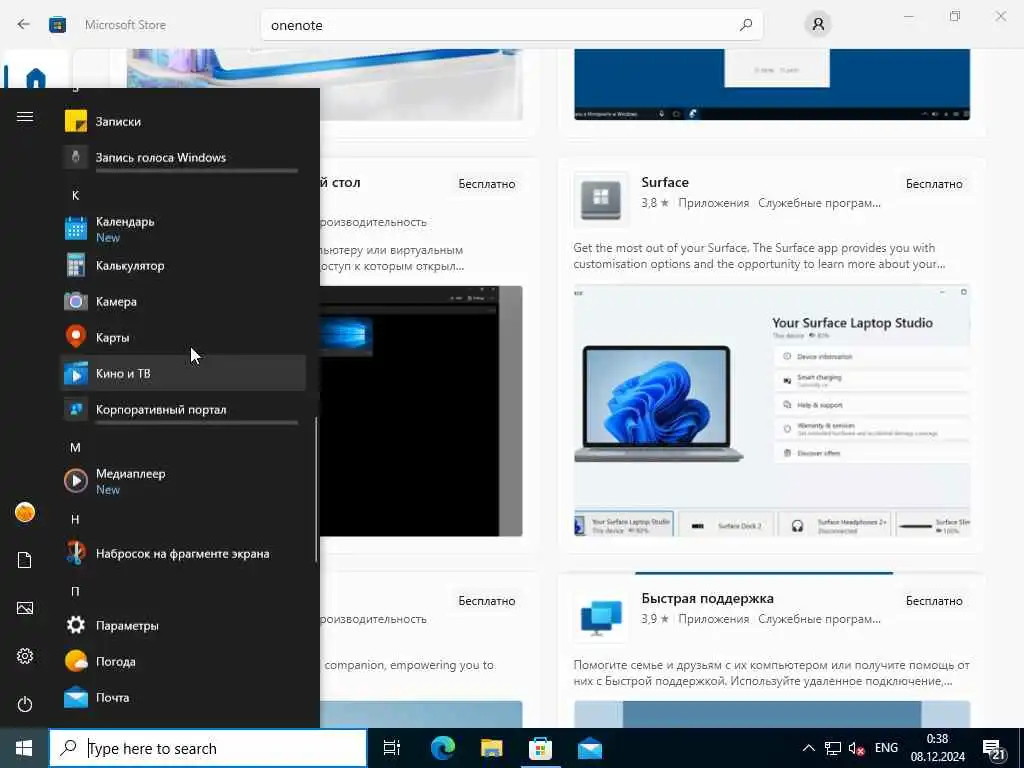1024x768 pixels.
Task: Open the Камера app
Action: click(183, 302)
